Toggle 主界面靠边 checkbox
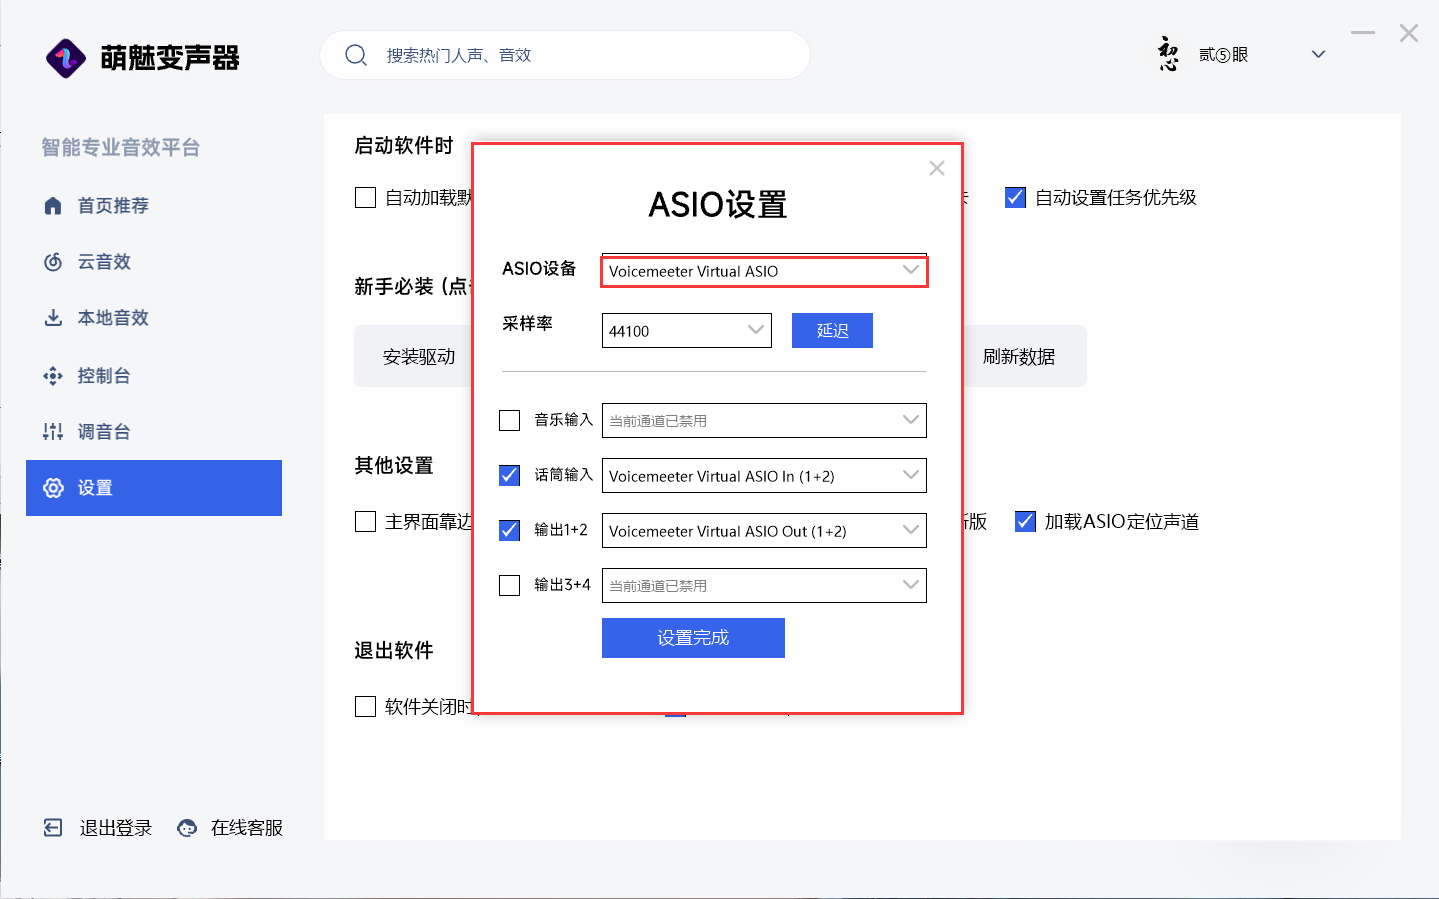 [x=366, y=521]
